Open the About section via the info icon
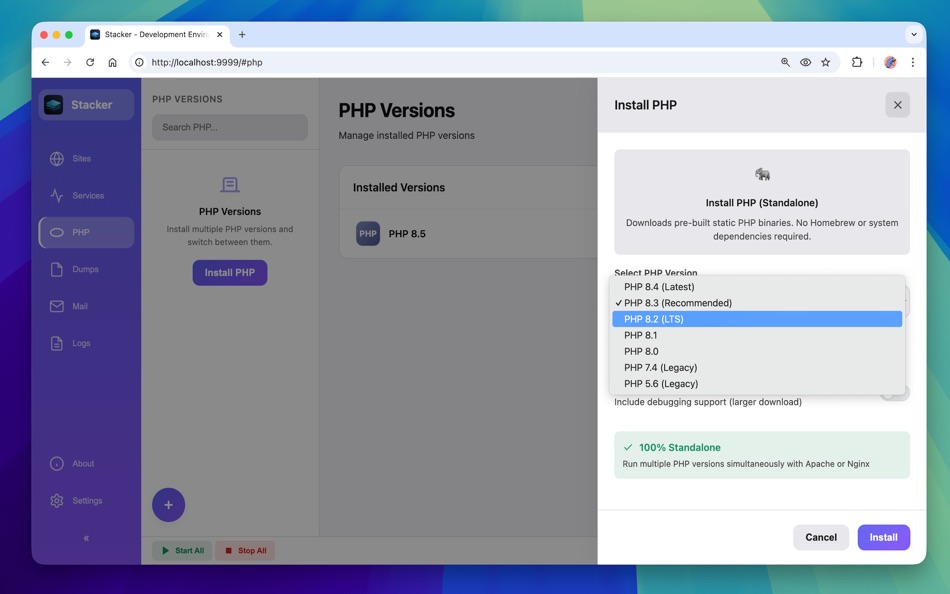Image resolution: width=950 pixels, height=594 pixels. coord(57,463)
